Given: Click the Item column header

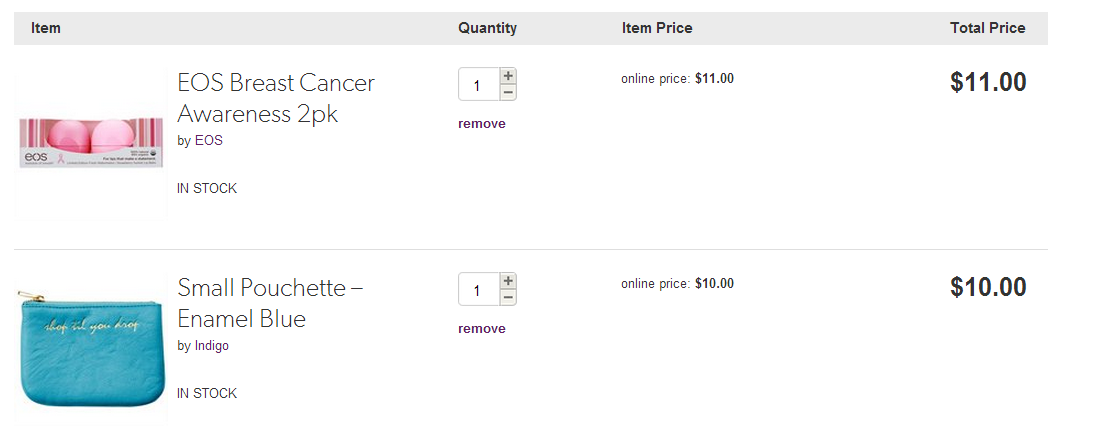Looking at the screenshot, I should (x=45, y=29).
